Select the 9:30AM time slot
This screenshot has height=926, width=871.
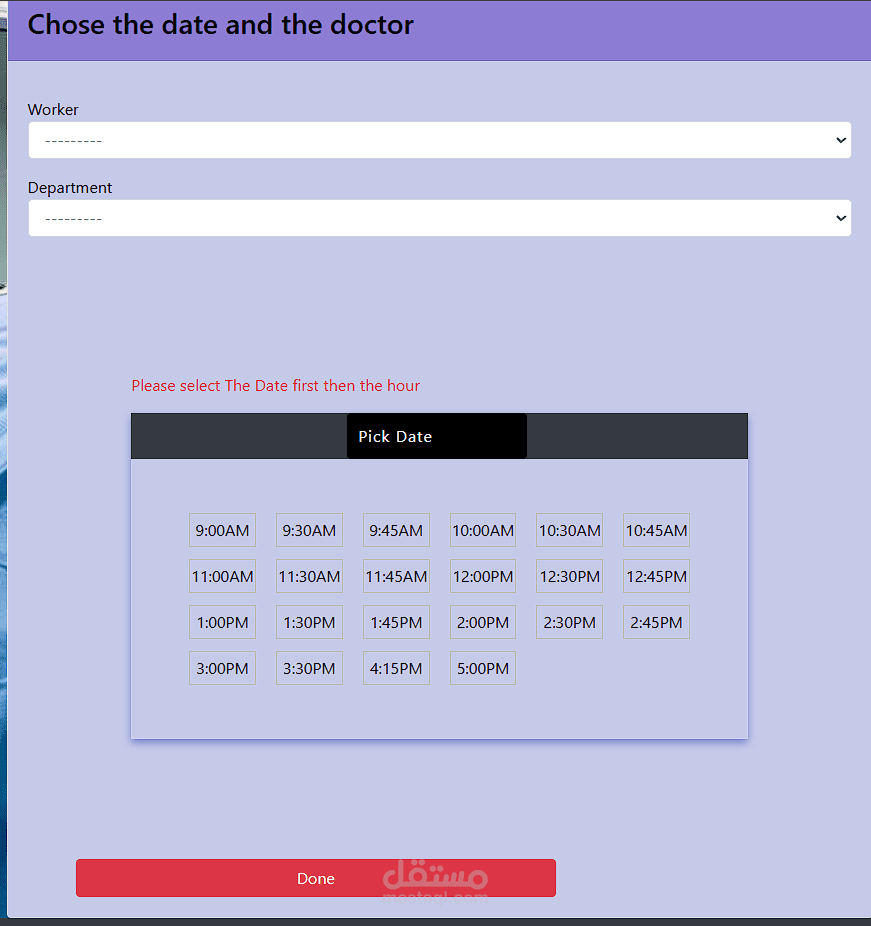(x=309, y=530)
